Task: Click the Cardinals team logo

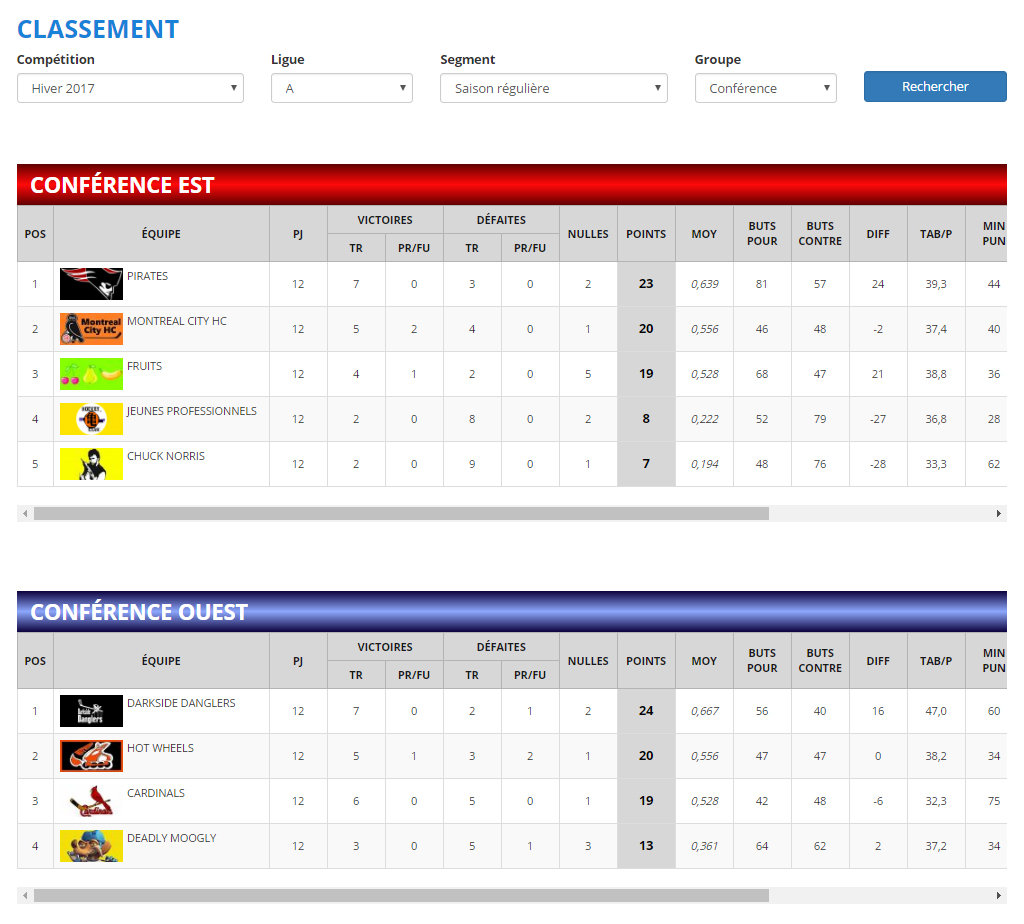Action: tap(91, 801)
